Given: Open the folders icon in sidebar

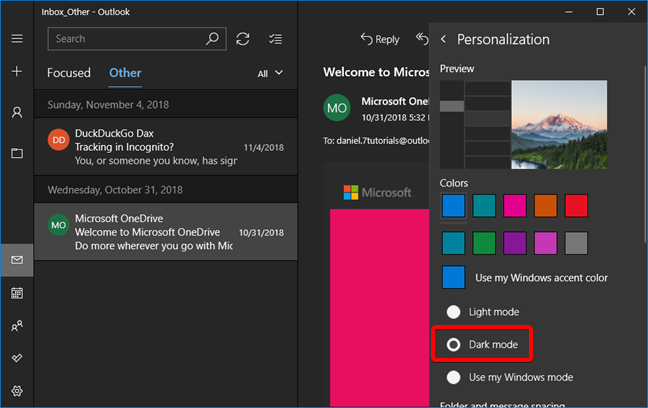Looking at the screenshot, I should (x=17, y=153).
